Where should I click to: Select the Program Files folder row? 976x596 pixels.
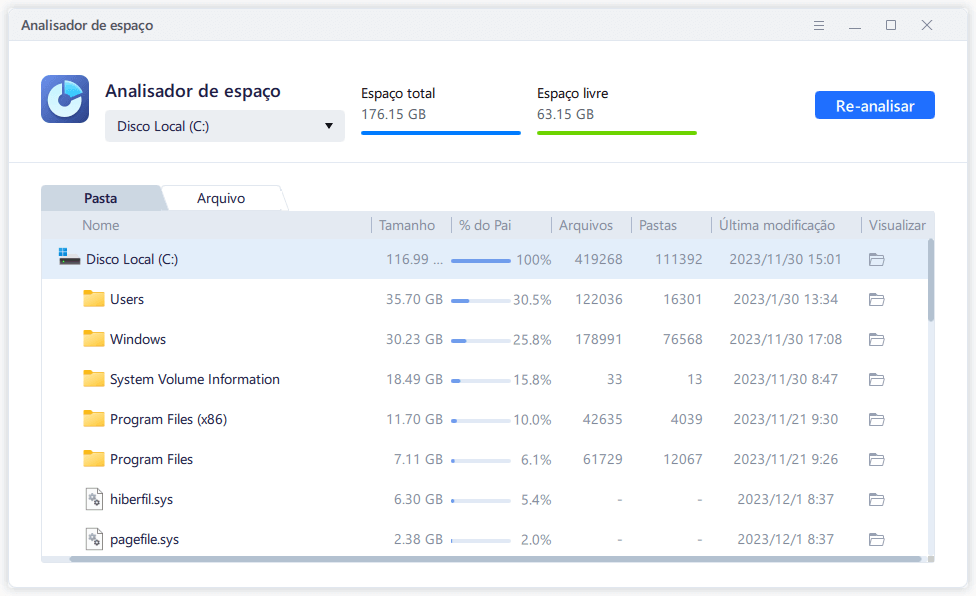tap(151, 459)
